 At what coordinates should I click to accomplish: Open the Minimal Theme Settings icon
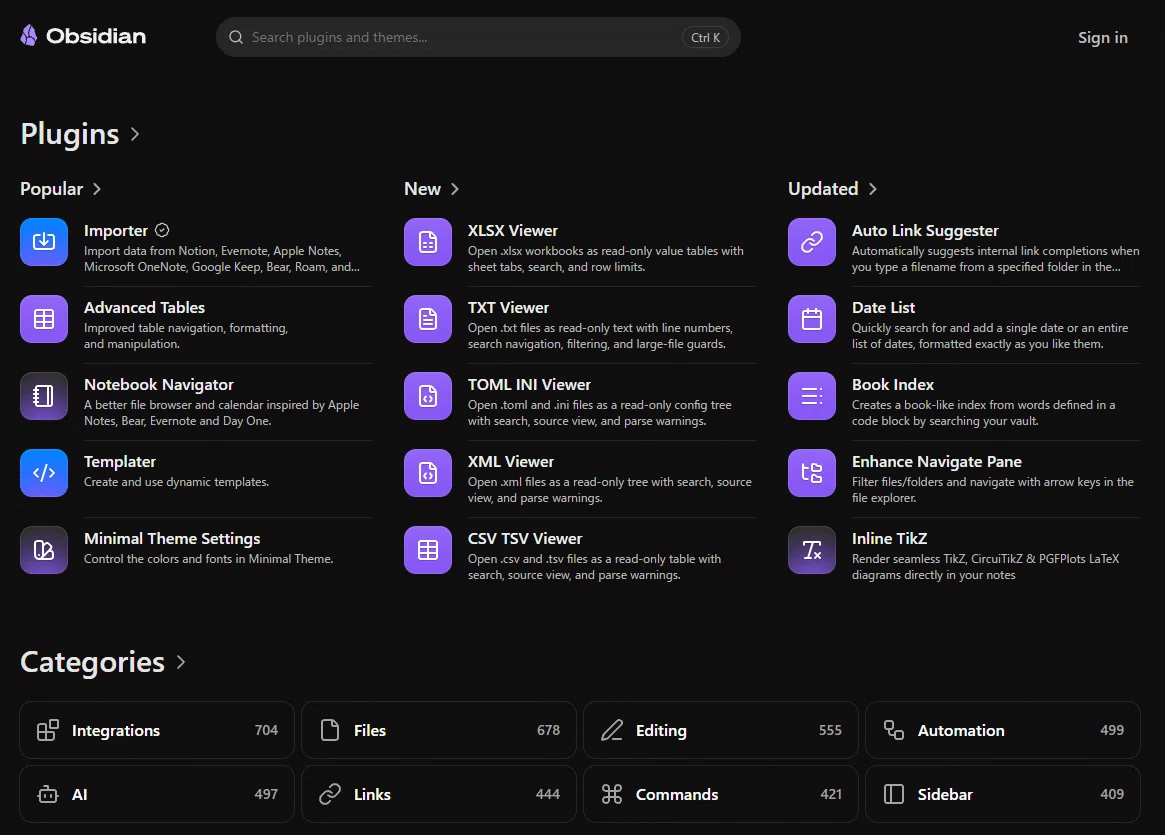[44, 550]
